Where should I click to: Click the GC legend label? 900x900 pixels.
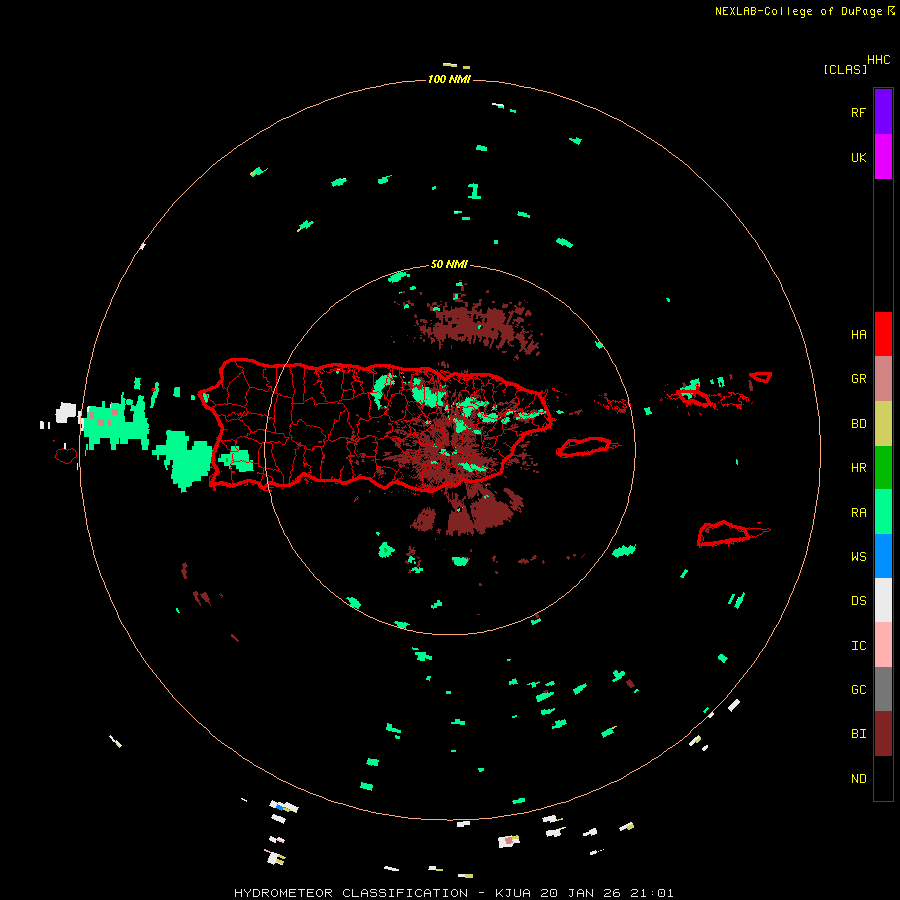coord(858,690)
